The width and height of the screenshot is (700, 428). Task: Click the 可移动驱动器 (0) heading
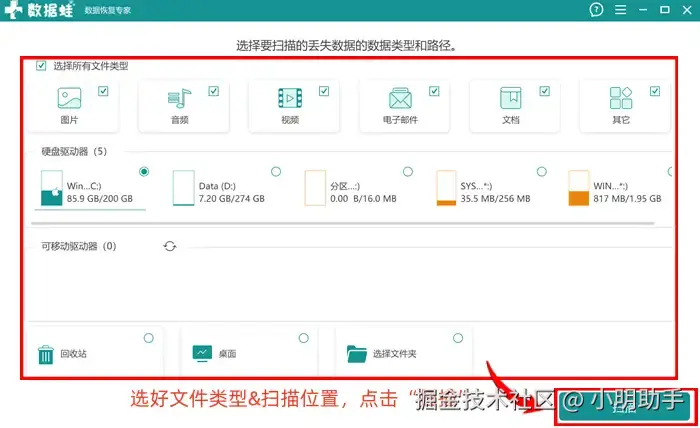[x=79, y=246]
